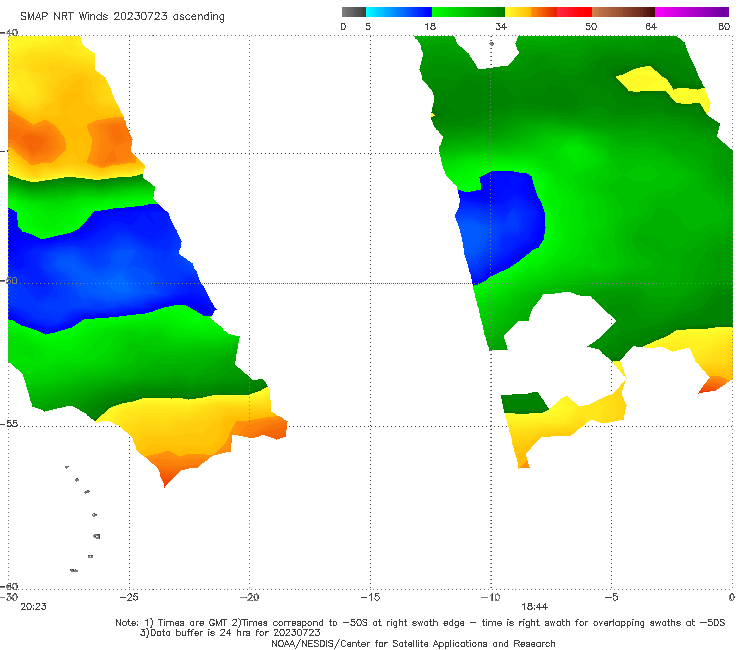Click the green segment of the wind color bar
The height and width of the screenshot is (650, 740).
pos(468,12)
